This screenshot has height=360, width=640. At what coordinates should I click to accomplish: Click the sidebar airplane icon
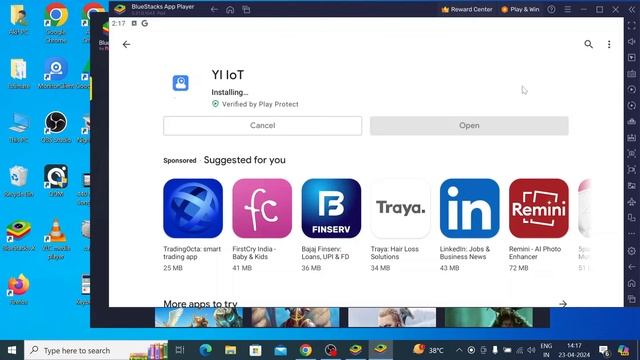tap(631, 202)
